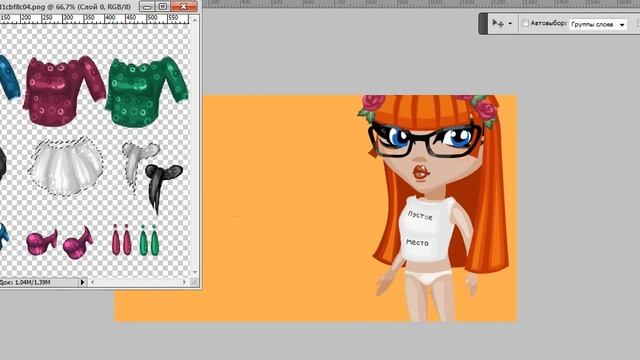Click the vertical scrollbar down arrow
This screenshot has height=360, width=640.
tap(195, 272)
